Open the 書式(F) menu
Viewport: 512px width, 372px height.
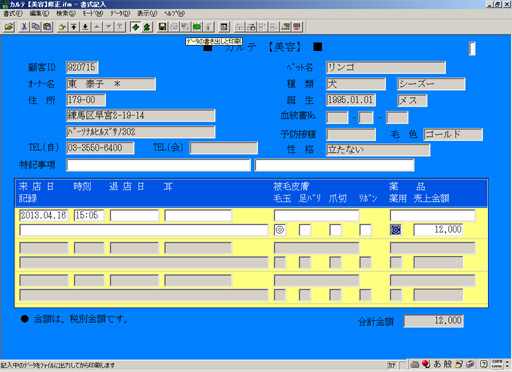(x=13, y=13)
